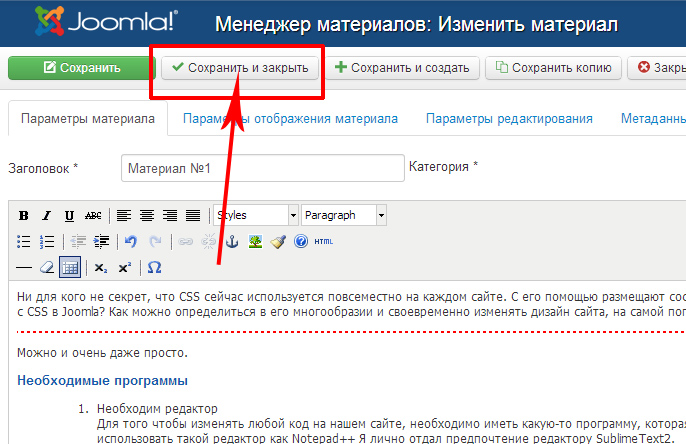The image size is (686, 444).
Task: Toggle the subscript formatting button
Action: point(100,268)
